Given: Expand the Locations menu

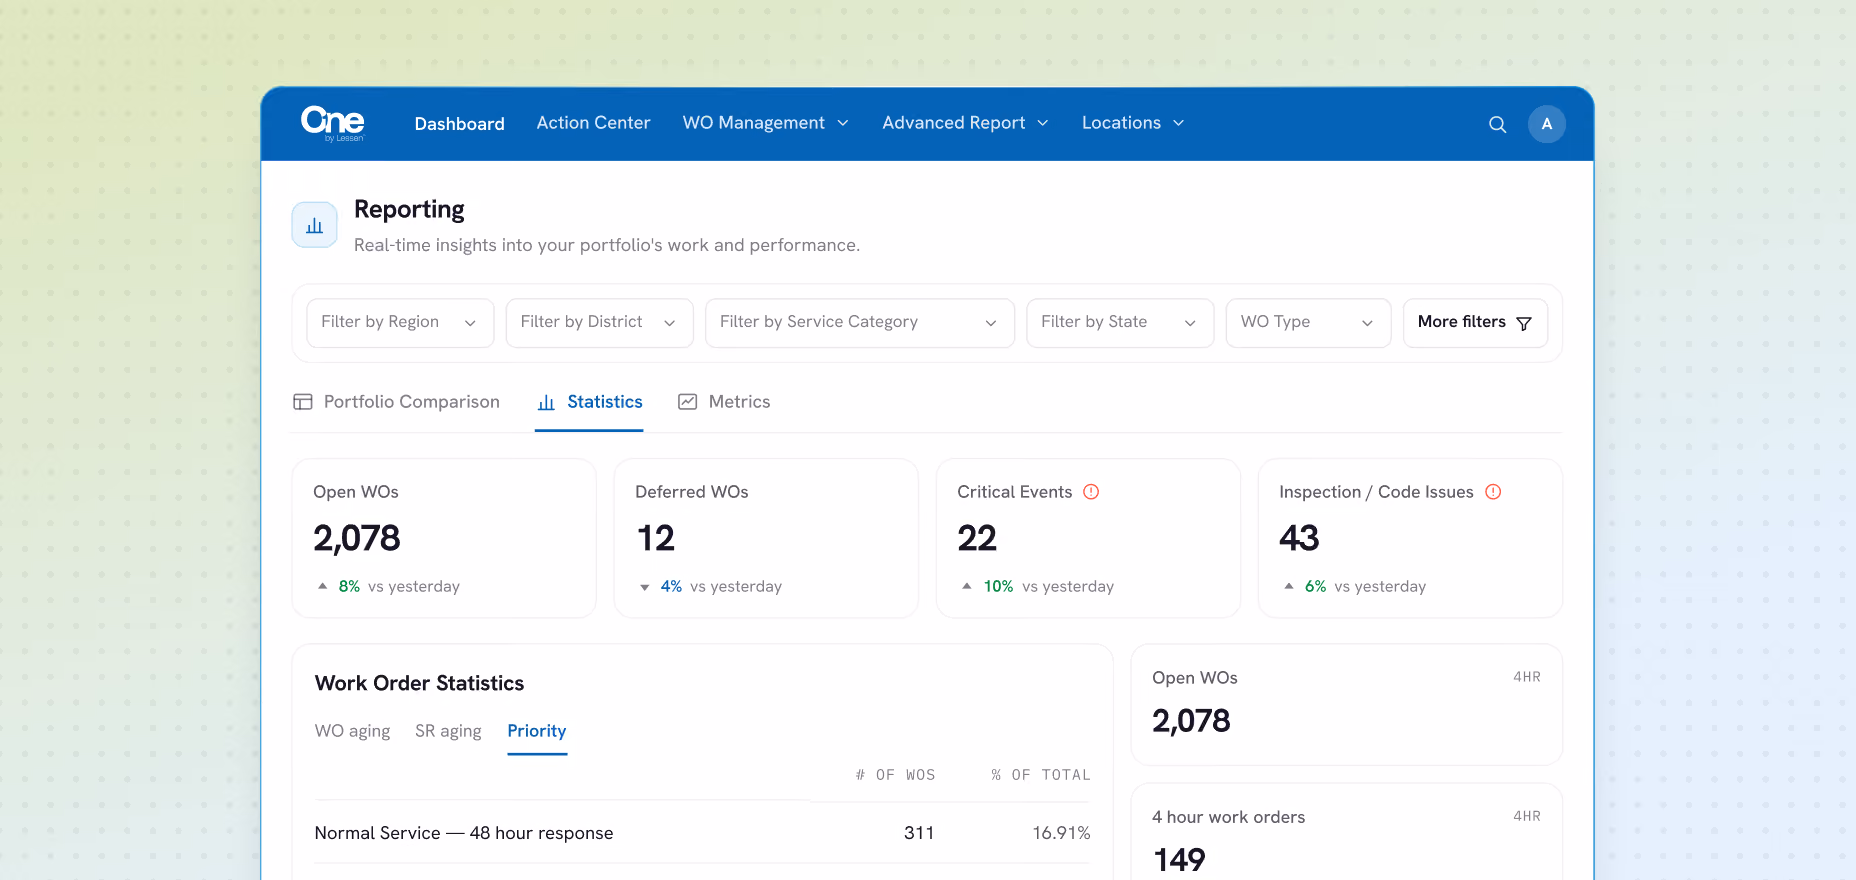Looking at the screenshot, I should 1133,123.
